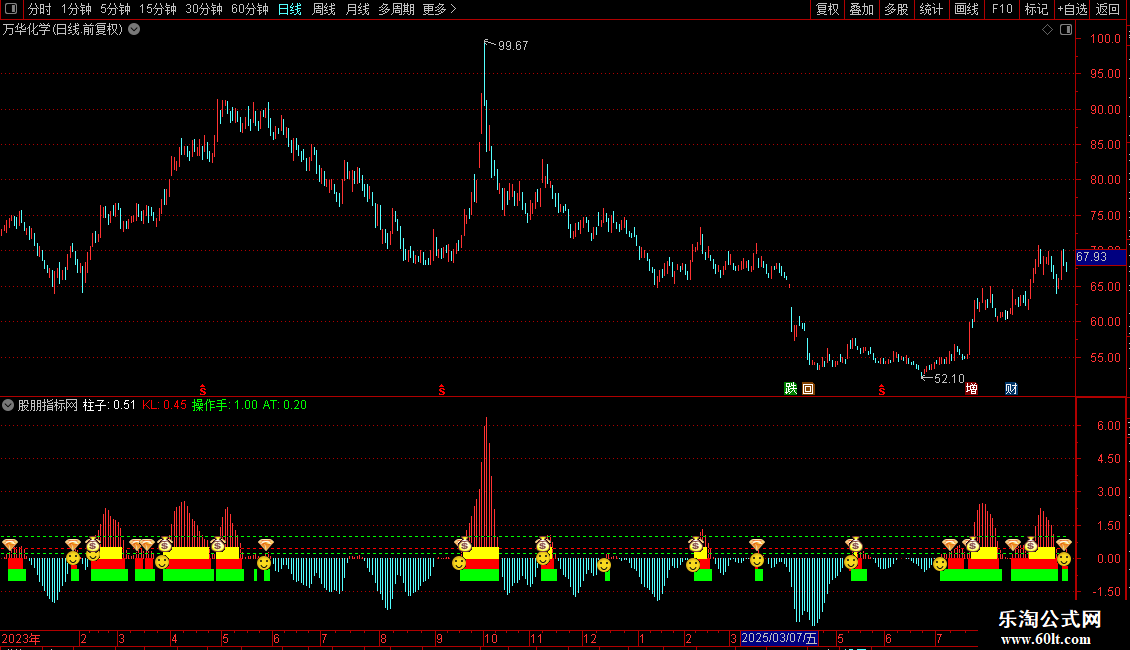Click the 100.0 price axis label
Image resolution: width=1130 pixels, height=650 pixels.
(x=1105, y=39)
